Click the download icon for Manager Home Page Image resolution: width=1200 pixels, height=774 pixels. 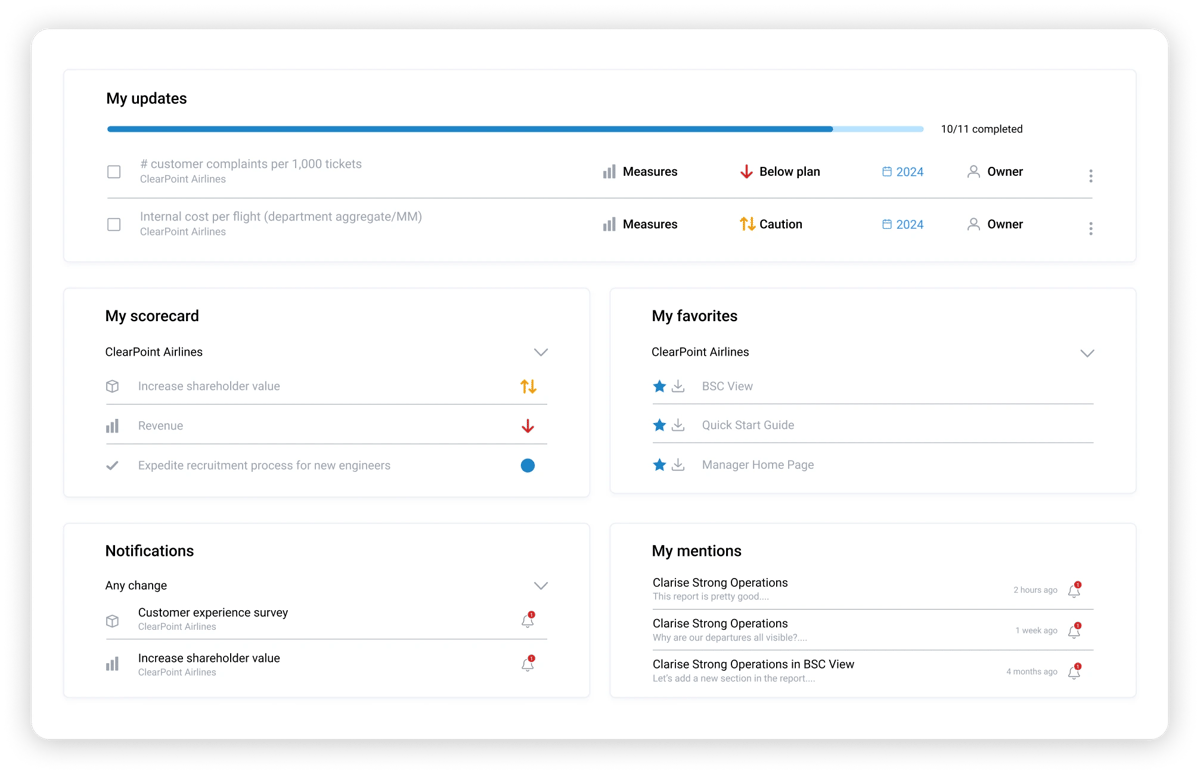pos(678,465)
